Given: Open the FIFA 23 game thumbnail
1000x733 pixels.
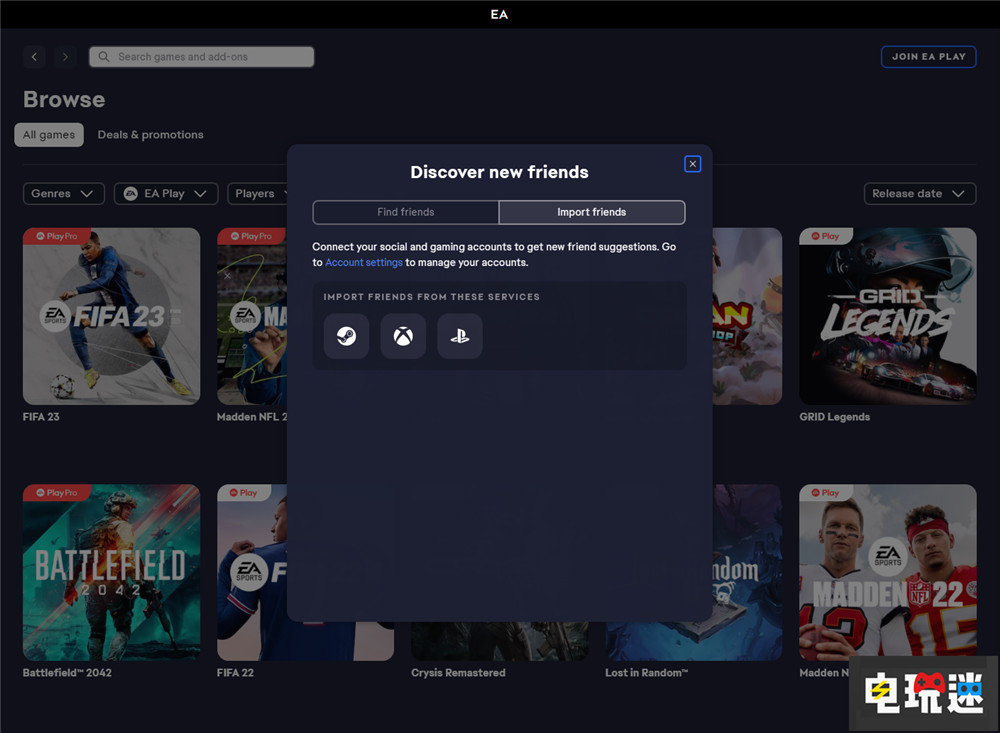Looking at the screenshot, I should 111,316.
